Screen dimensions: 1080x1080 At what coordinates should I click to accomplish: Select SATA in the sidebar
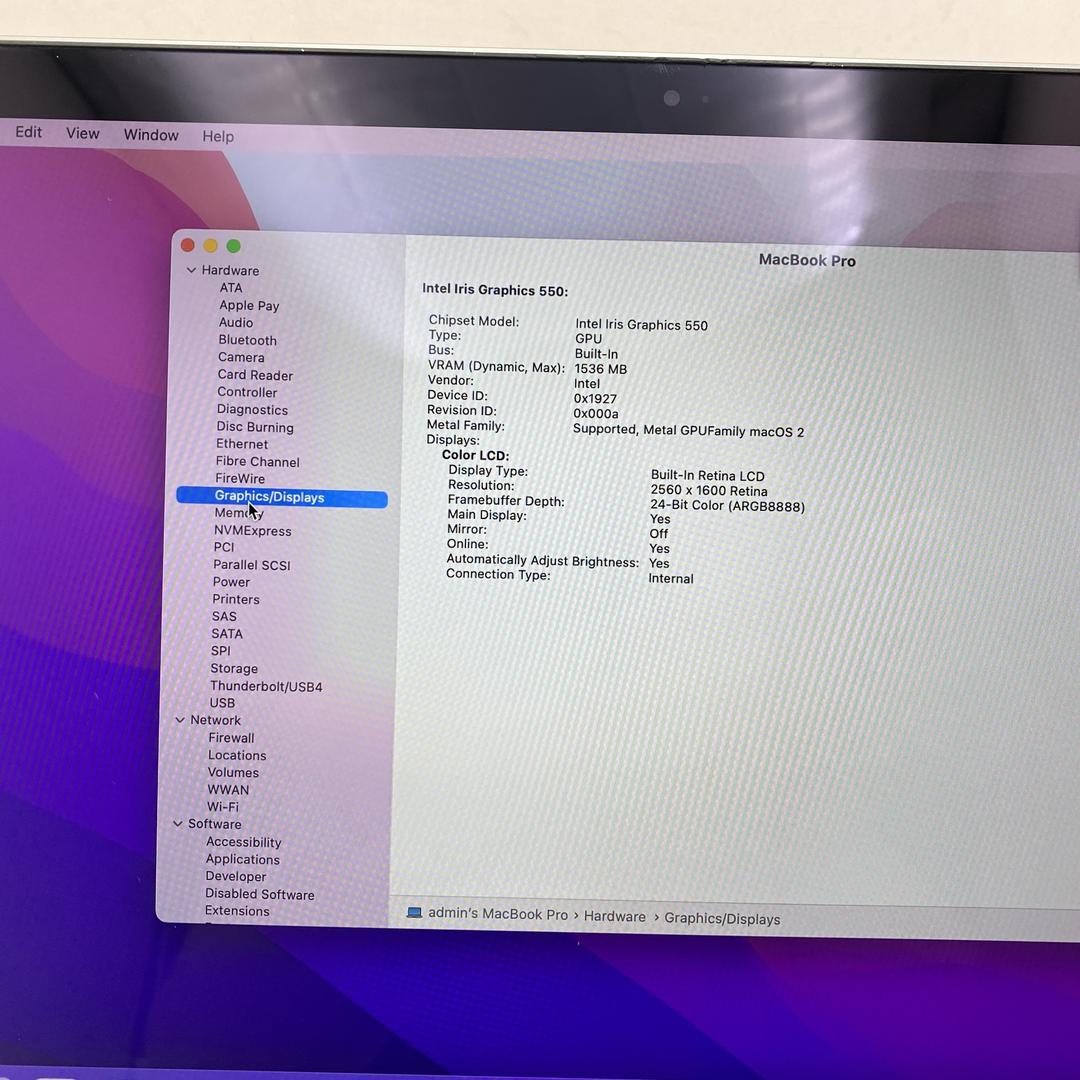click(x=227, y=634)
